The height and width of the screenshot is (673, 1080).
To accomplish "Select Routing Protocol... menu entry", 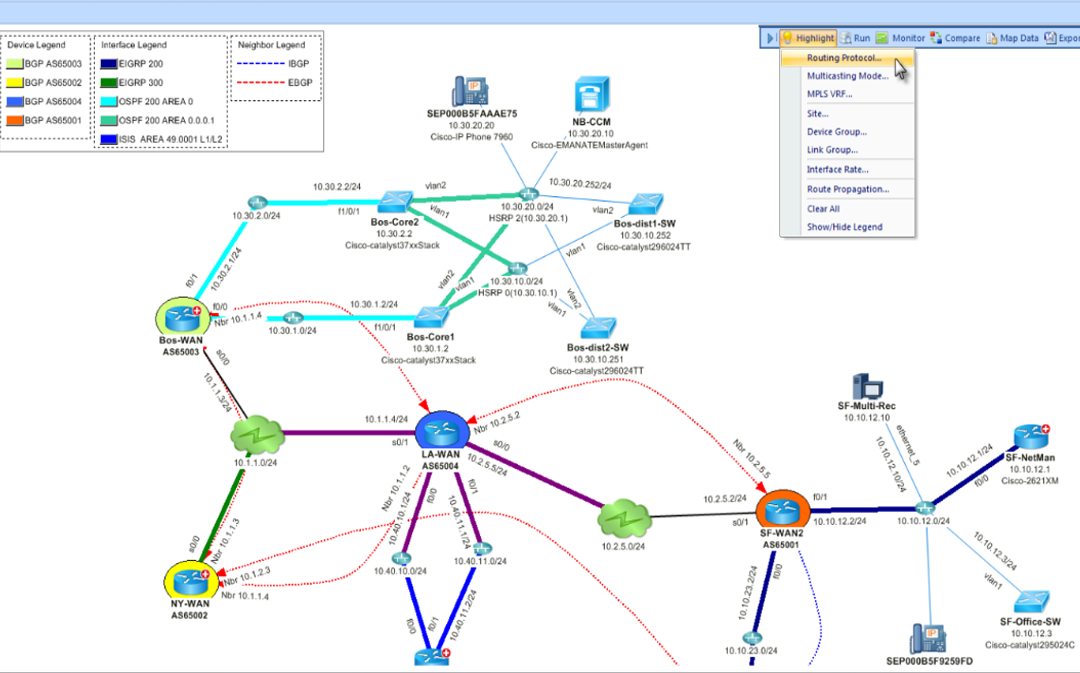I will pos(847,58).
